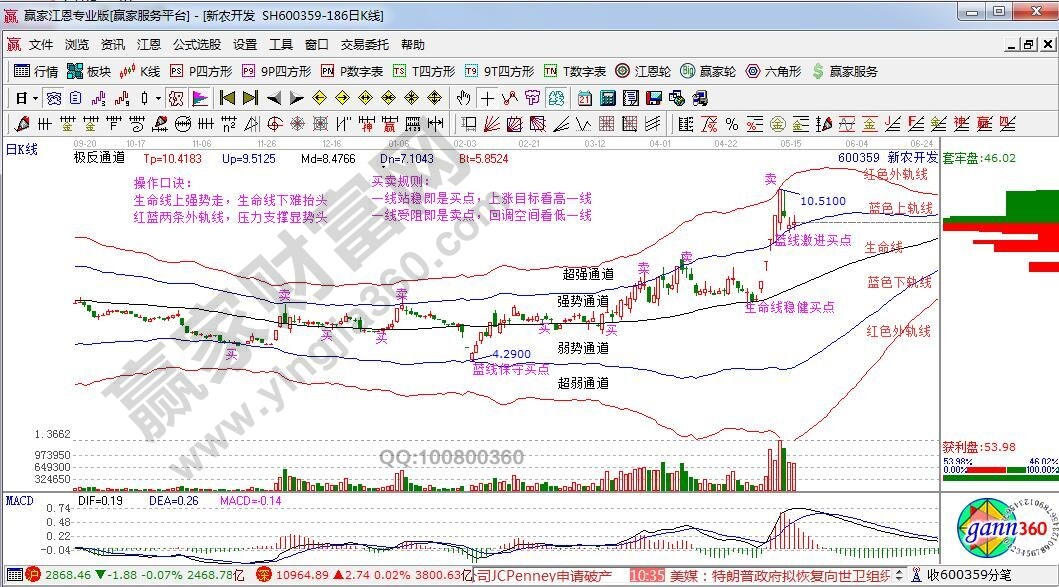Open the K线 candlestick chart view

140,71
